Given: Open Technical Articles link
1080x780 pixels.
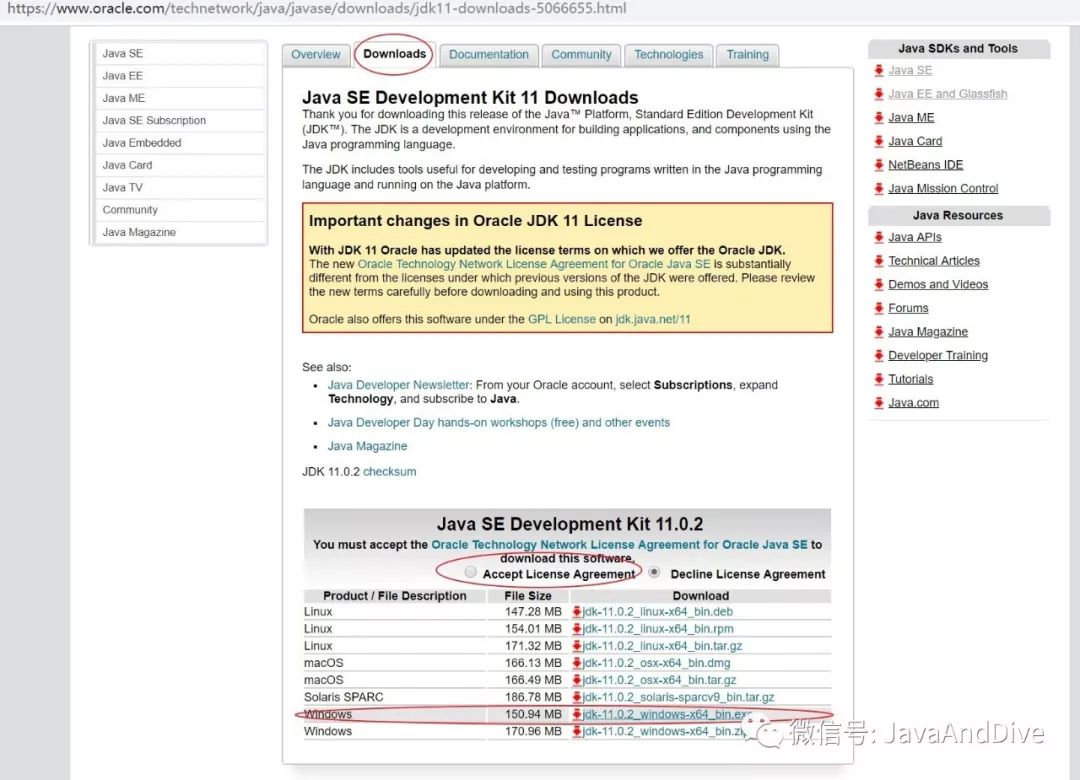Looking at the screenshot, I should point(933,261).
